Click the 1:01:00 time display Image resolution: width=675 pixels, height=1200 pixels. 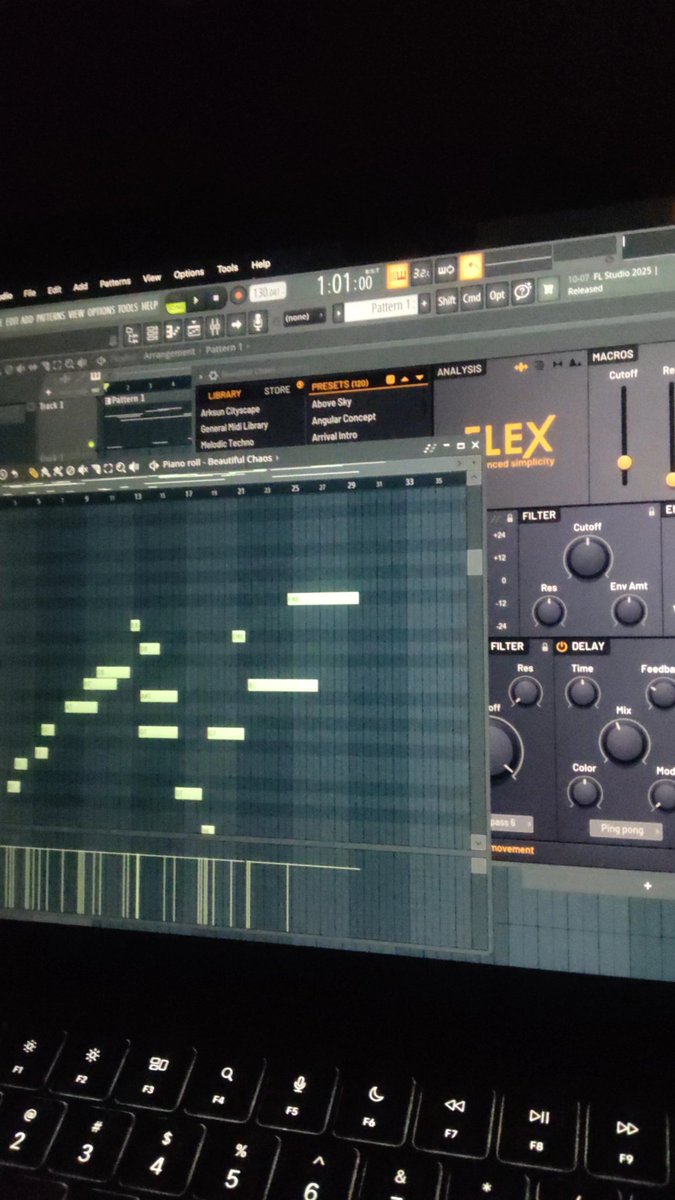tap(344, 283)
